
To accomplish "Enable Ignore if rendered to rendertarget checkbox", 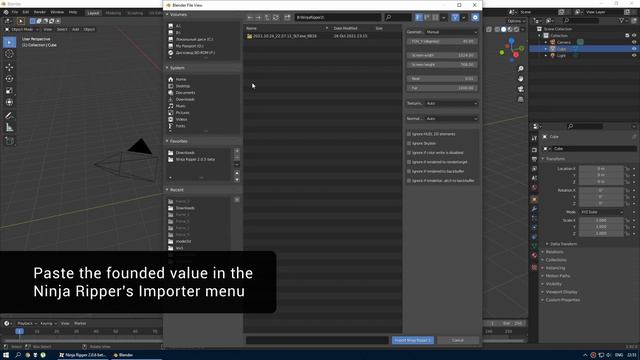I will point(409,162).
